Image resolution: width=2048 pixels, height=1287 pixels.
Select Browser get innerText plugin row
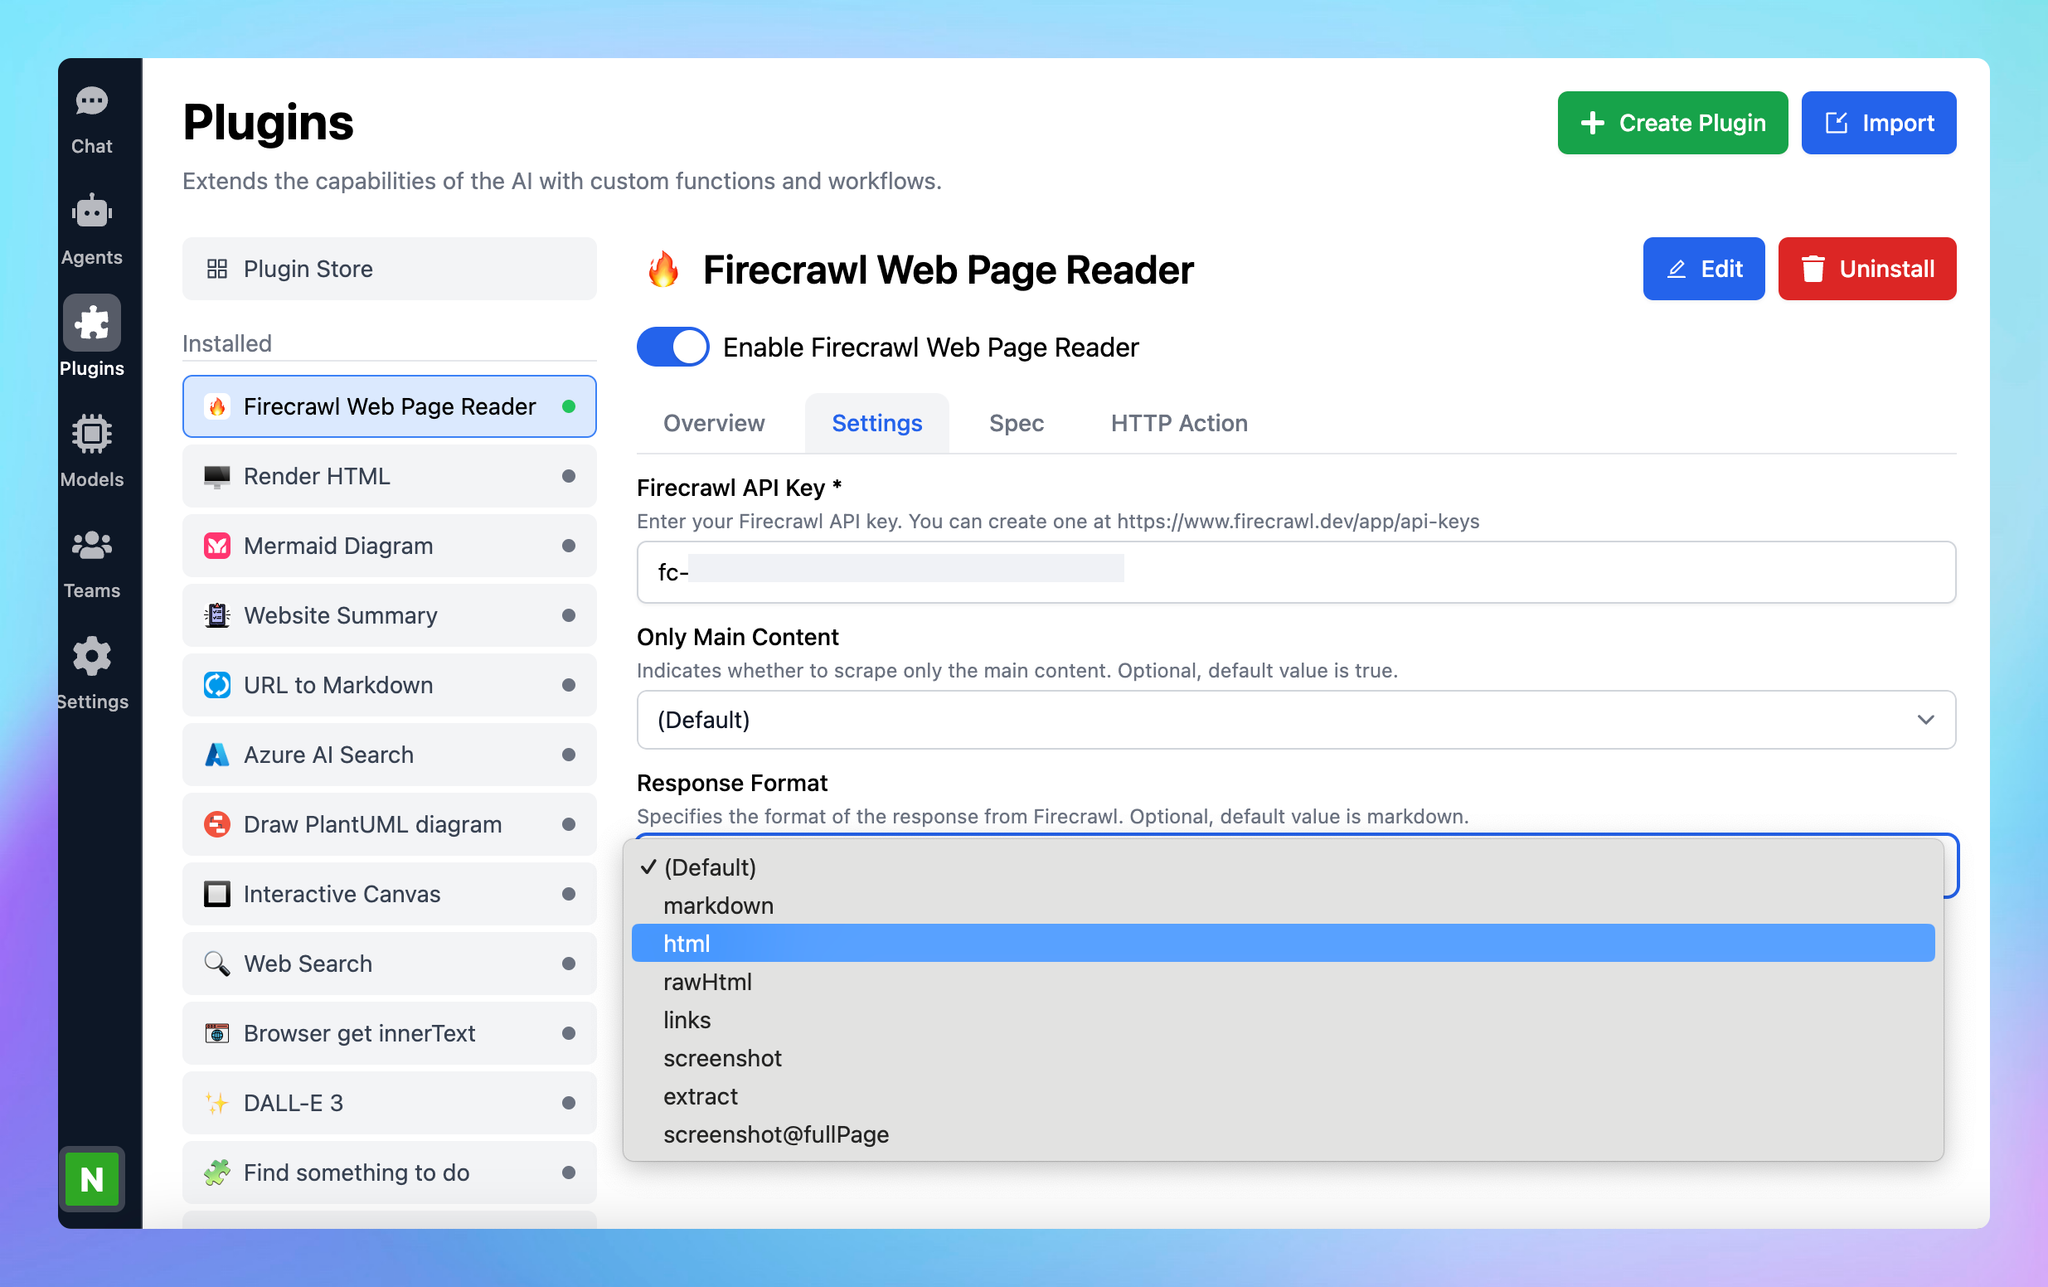point(389,1033)
